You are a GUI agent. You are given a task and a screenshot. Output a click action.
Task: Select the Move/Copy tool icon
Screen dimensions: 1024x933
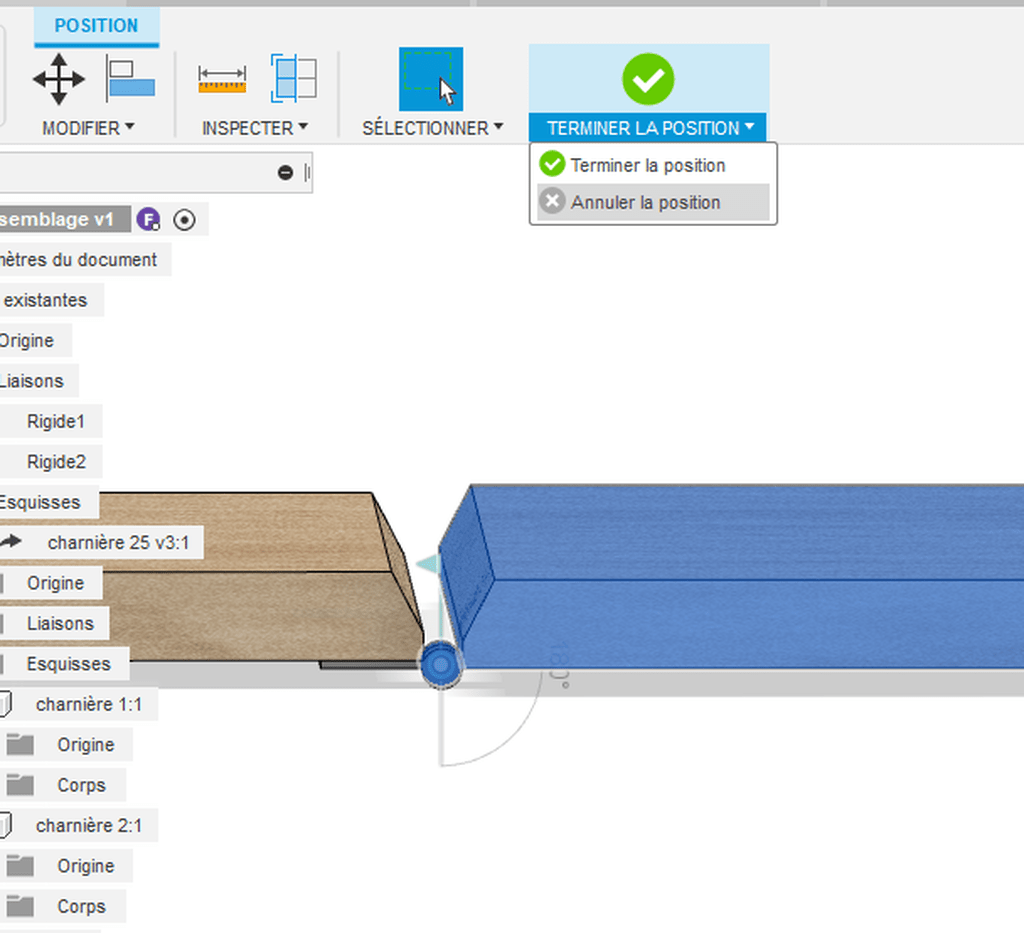(x=59, y=80)
